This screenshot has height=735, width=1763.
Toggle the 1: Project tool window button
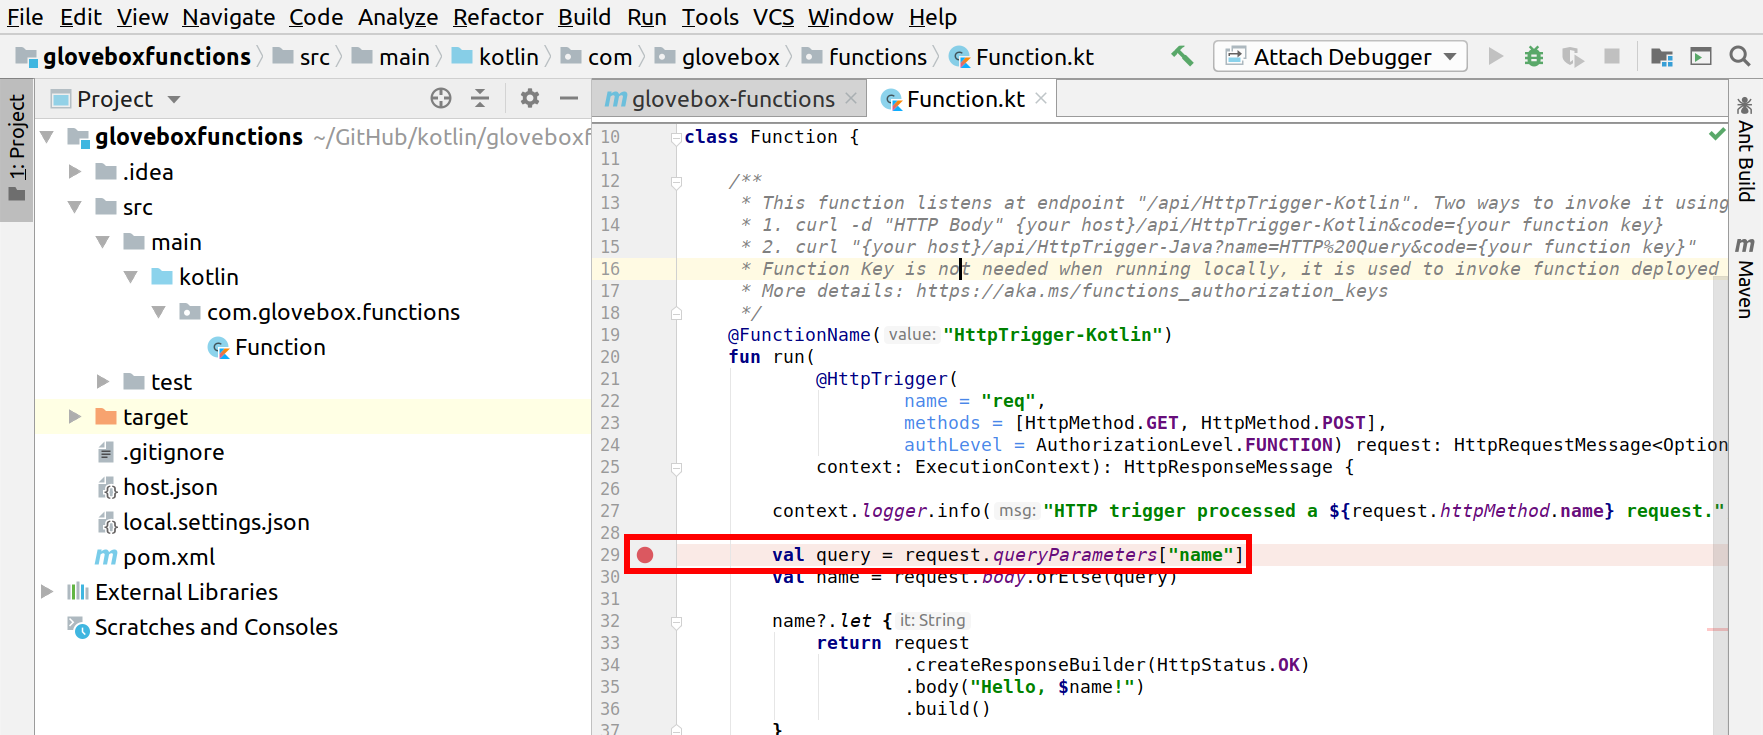tap(17, 148)
